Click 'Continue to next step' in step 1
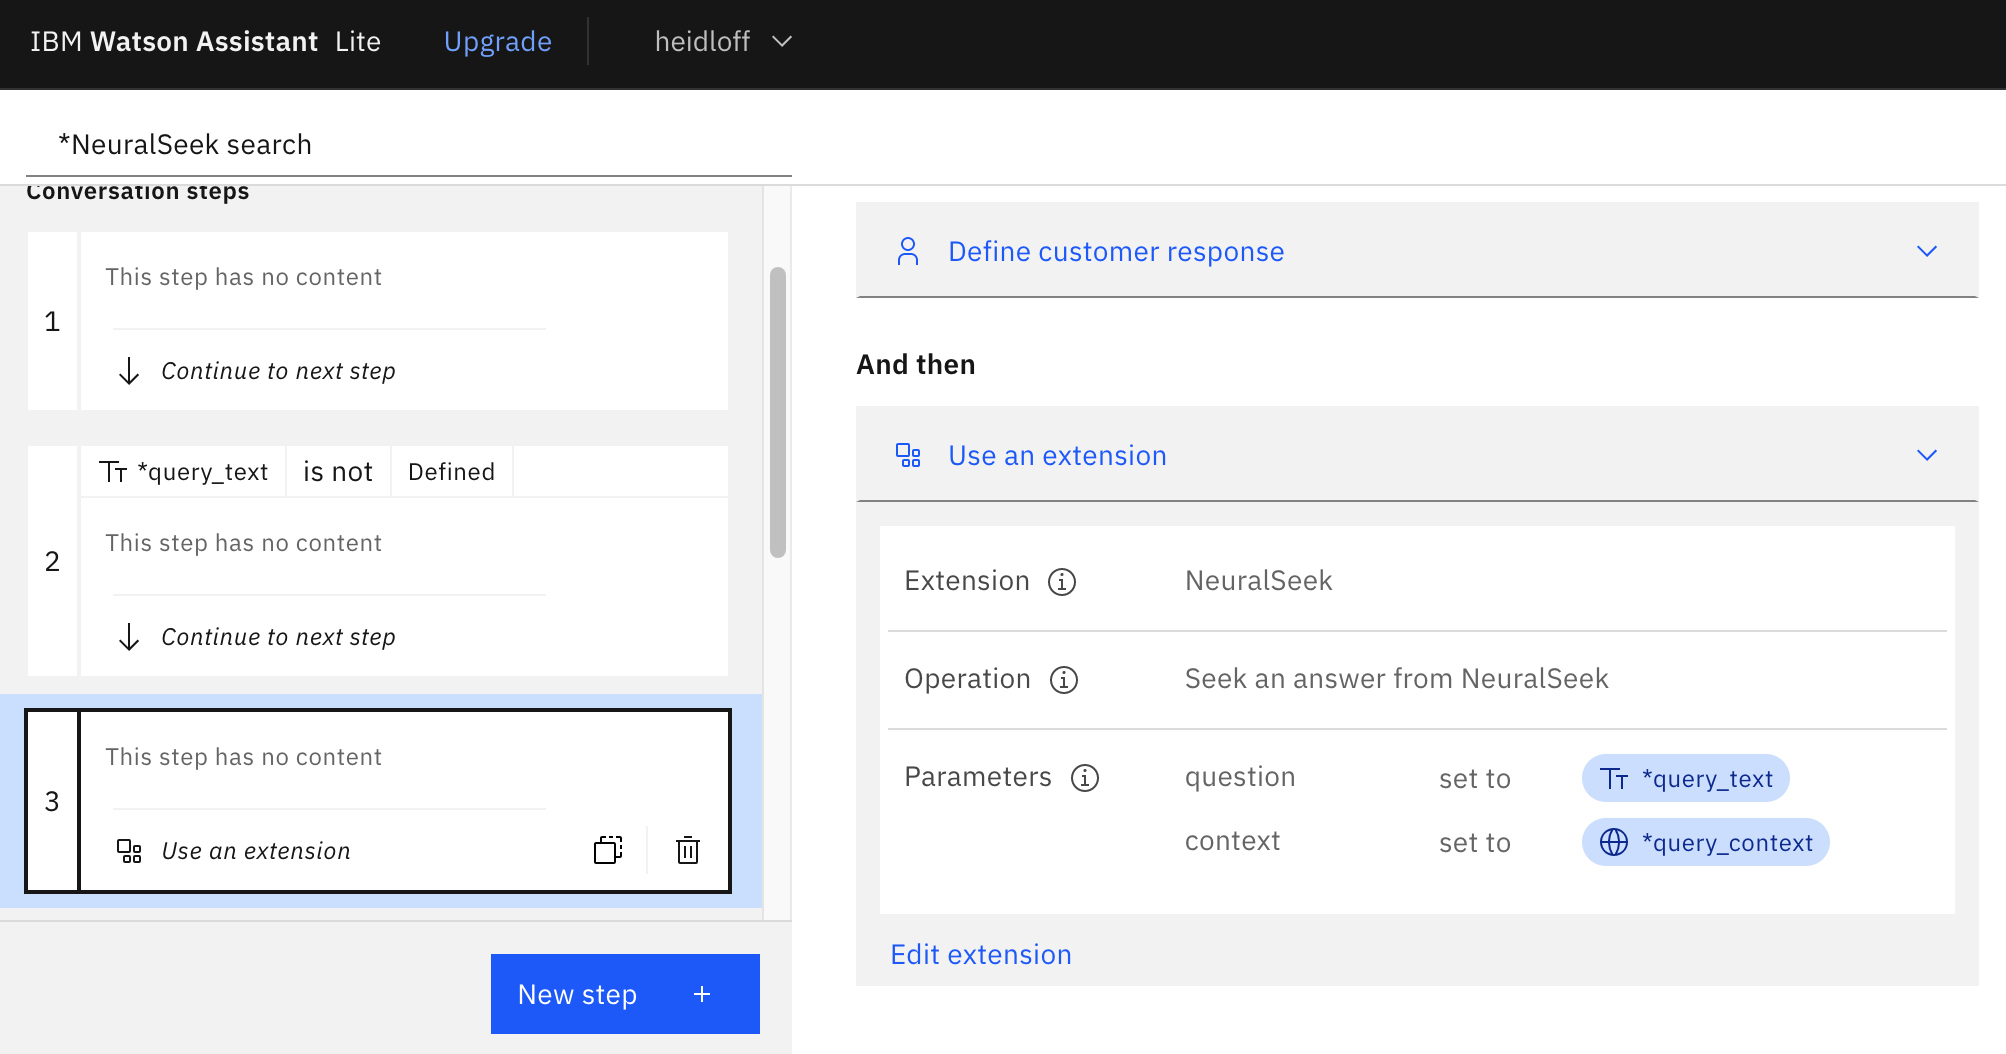The width and height of the screenshot is (2006, 1054). point(278,371)
